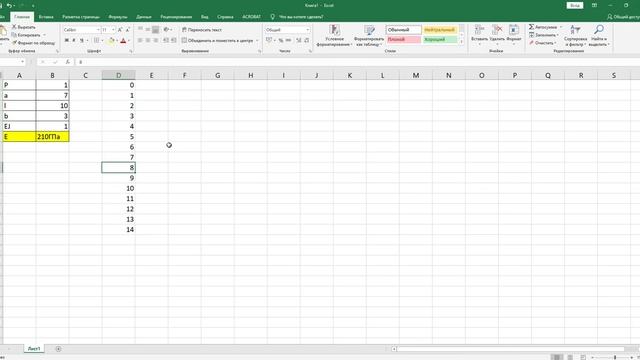Apply Обычный cell style

tap(404, 30)
